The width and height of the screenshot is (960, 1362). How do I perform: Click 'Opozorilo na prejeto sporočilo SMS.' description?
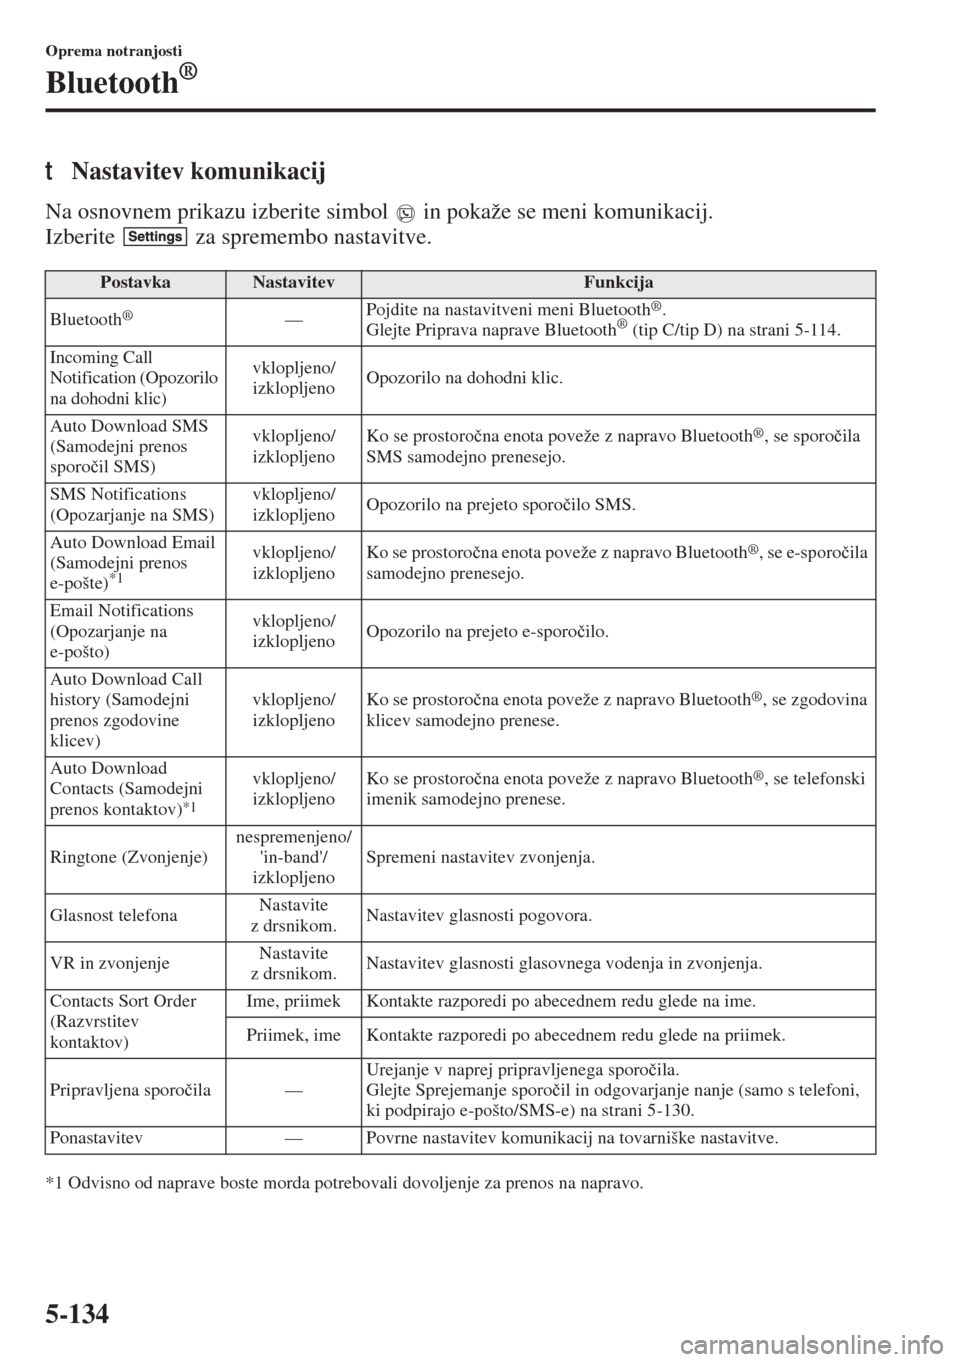(x=500, y=505)
